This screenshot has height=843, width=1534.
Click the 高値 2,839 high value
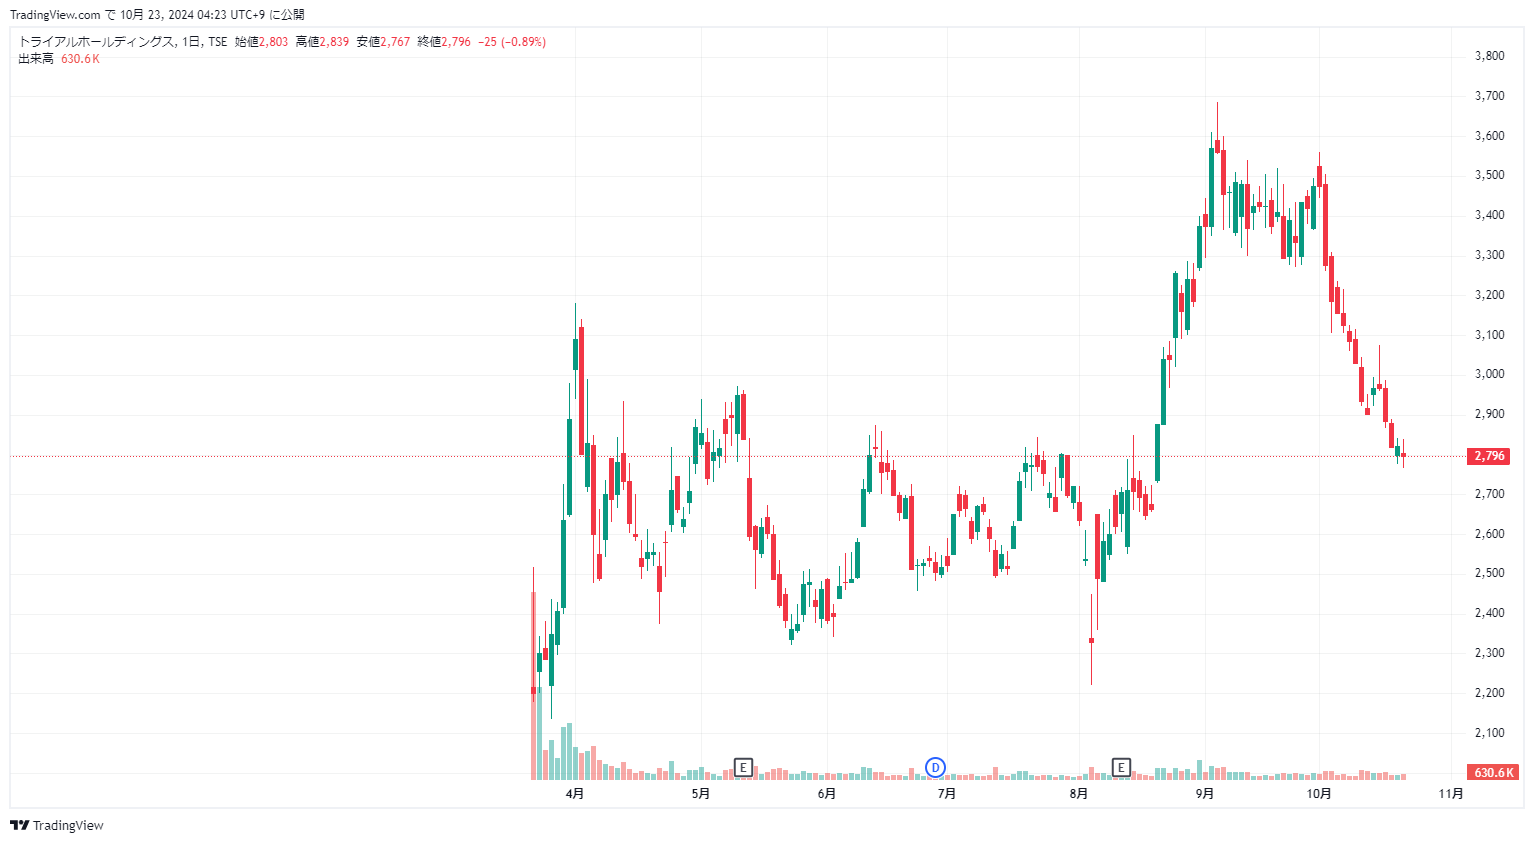point(322,42)
